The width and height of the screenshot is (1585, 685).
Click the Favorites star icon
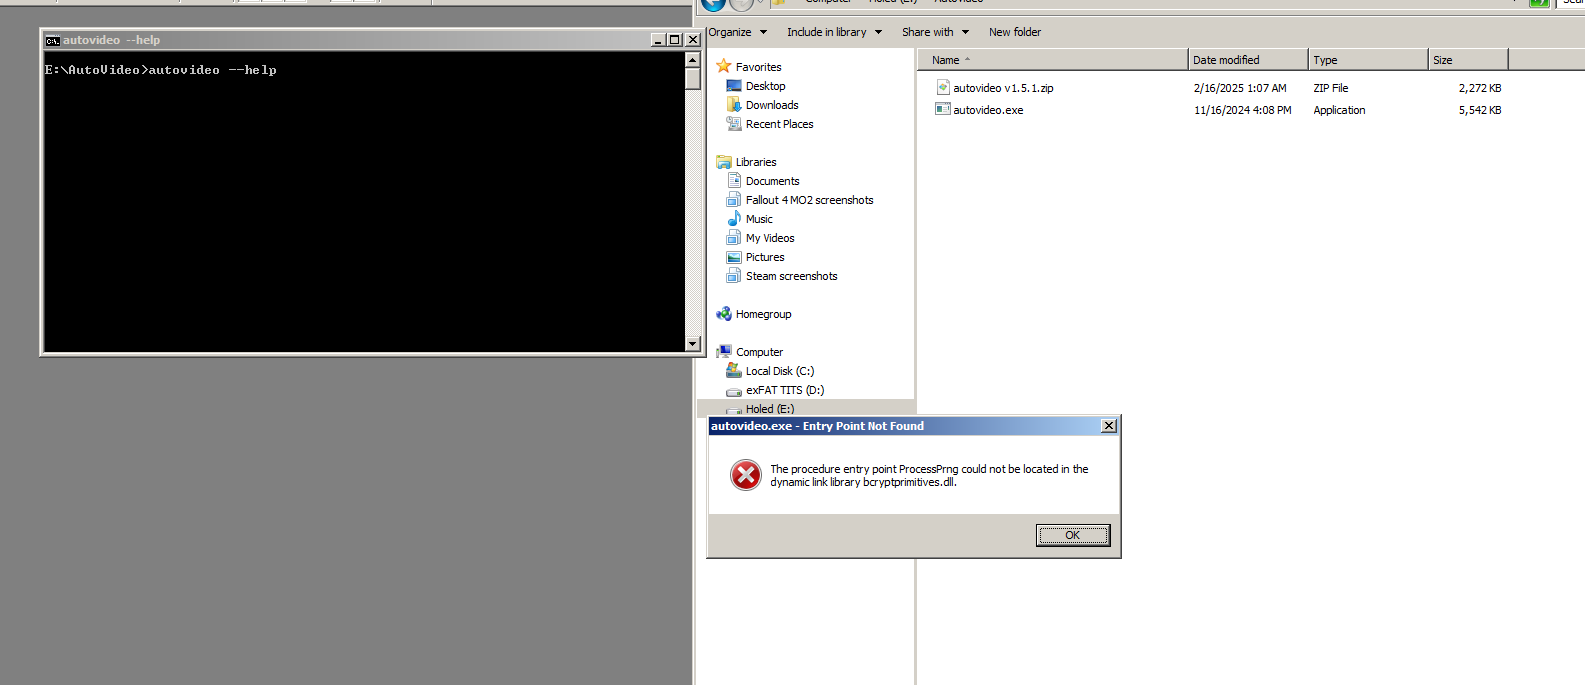pyautogui.click(x=724, y=66)
